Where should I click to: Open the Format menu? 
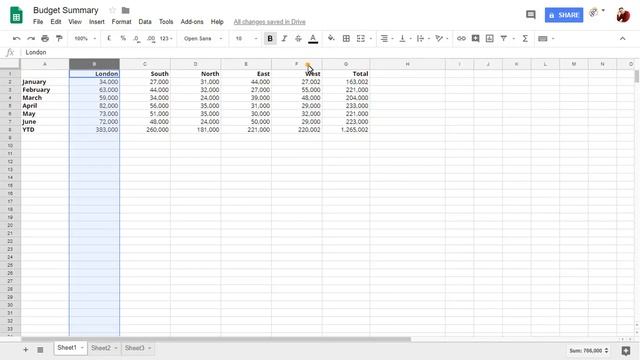[x=121, y=22]
